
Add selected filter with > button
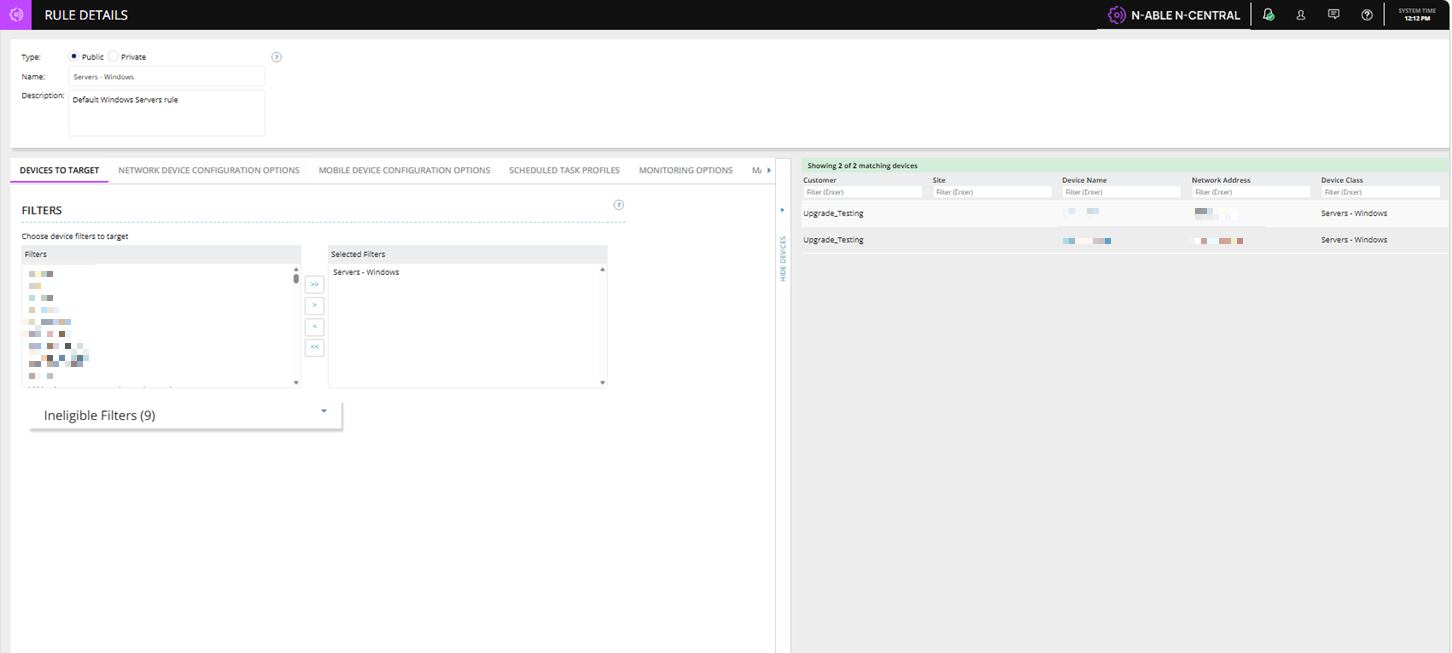[x=314, y=305]
